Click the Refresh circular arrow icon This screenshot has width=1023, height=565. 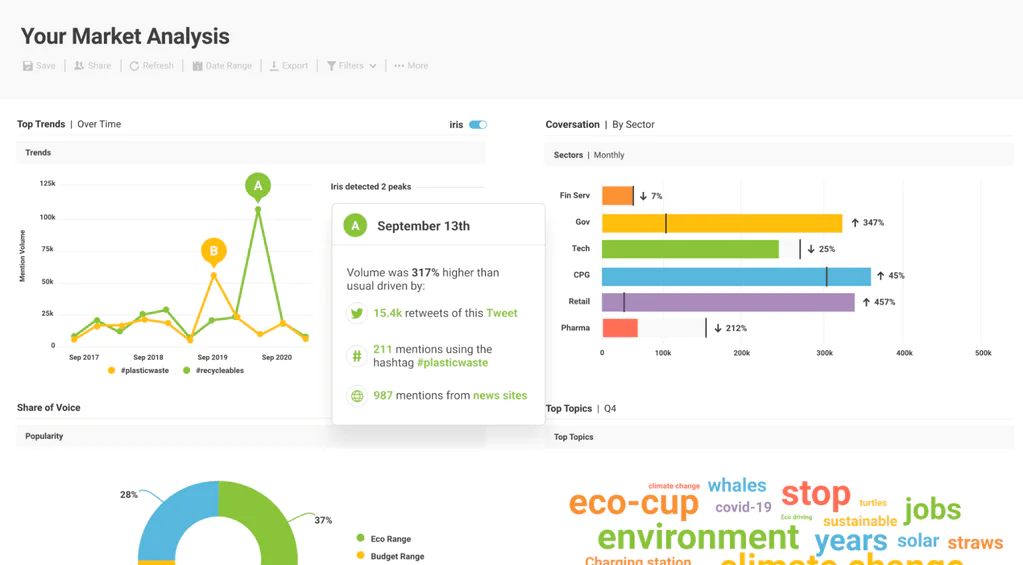click(134, 66)
